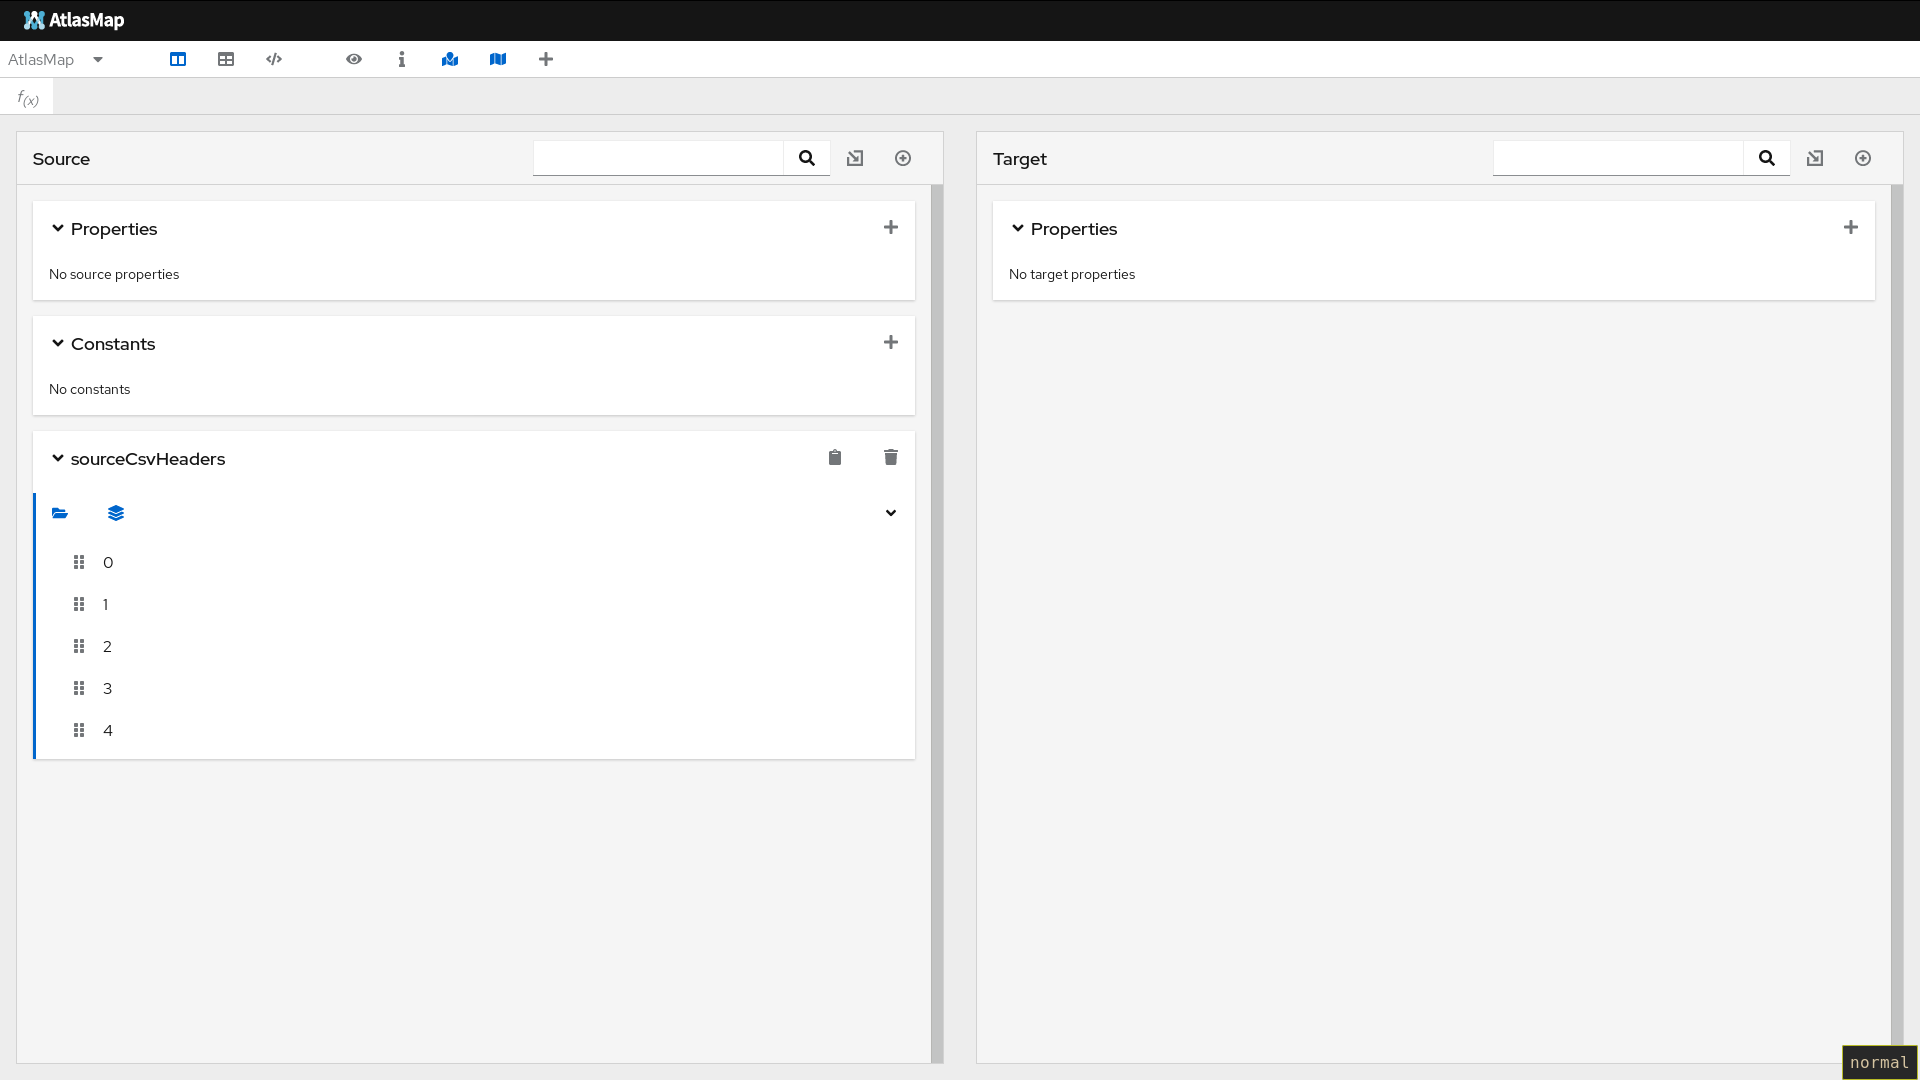Enable specific fields in target panel
Image resolution: width=1920 pixels, height=1080 pixels.
pos(1862,158)
